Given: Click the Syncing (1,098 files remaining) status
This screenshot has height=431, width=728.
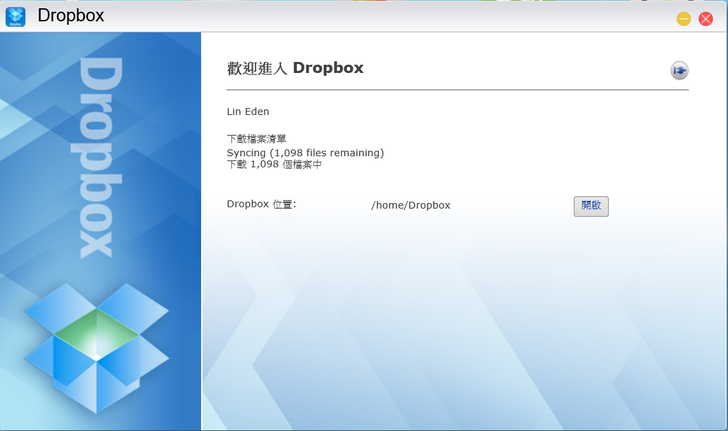Looking at the screenshot, I should (305, 153).
